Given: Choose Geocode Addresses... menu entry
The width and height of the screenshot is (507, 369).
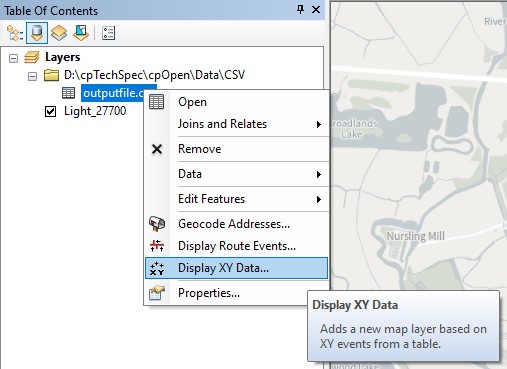Looking at the screenshot, I should (237, 224).
